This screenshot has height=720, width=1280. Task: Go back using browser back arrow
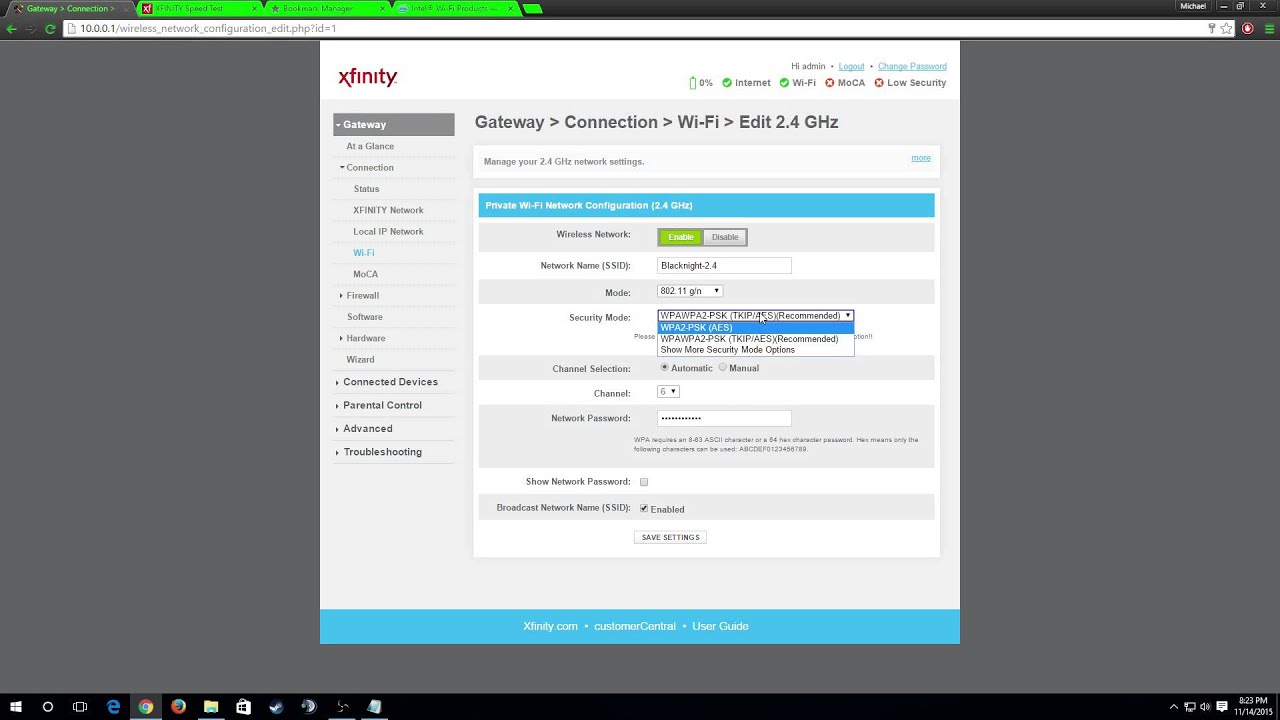tap(12, 29)
